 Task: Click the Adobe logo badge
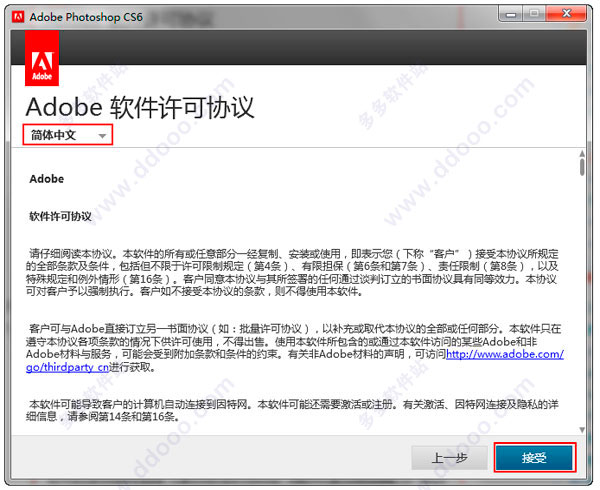42,58
